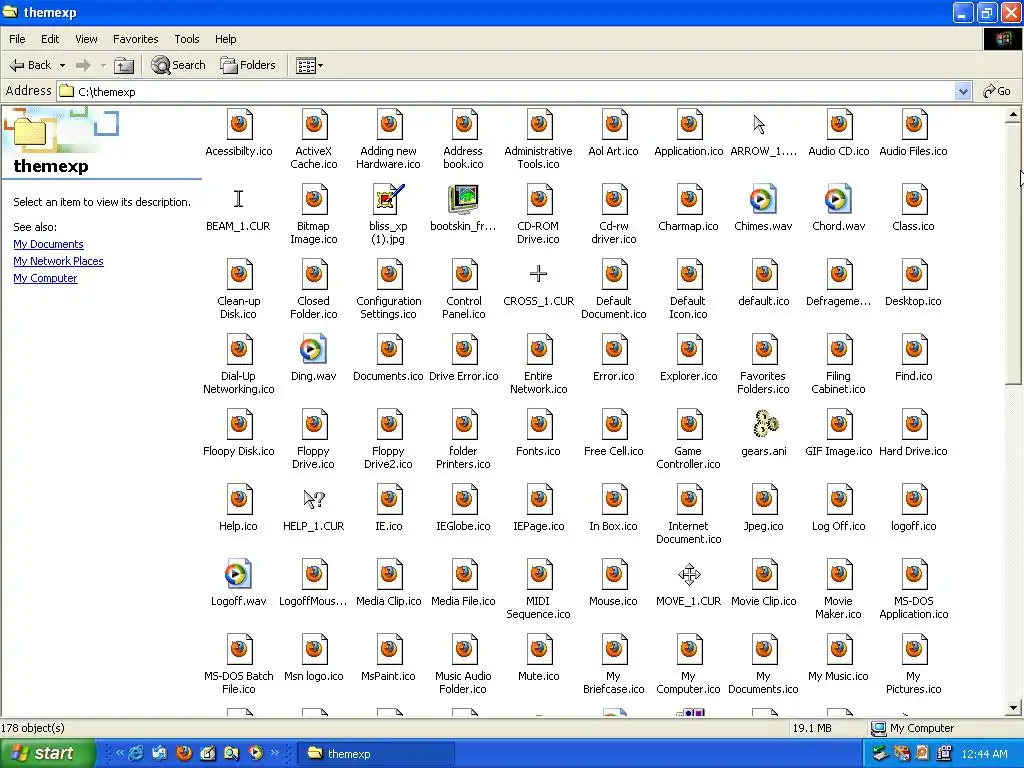Select the Free Cell.ico file

[614, 424]
